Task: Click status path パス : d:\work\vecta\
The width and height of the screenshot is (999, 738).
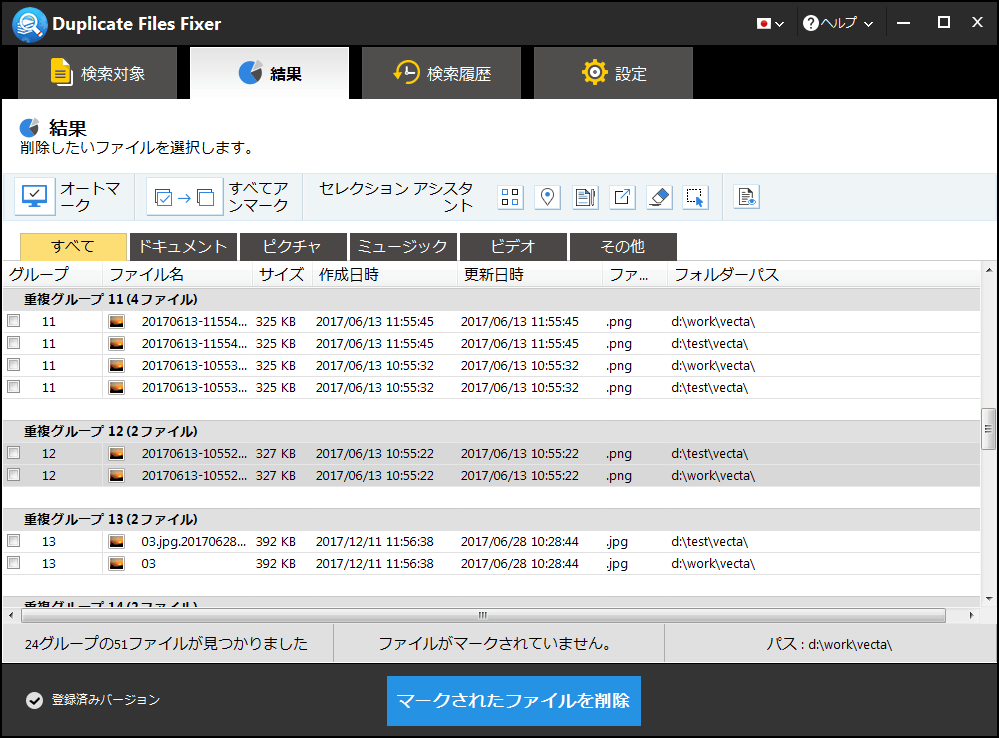Action: [829, 644]
